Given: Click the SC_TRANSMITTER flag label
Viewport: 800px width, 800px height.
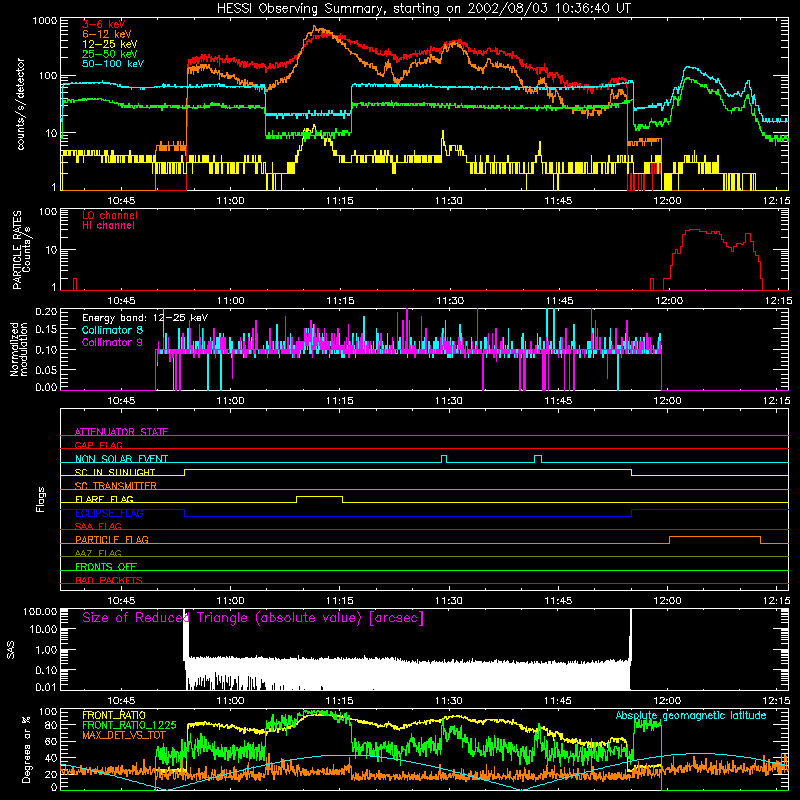Looking at the screenshot, I should [116, 486].
